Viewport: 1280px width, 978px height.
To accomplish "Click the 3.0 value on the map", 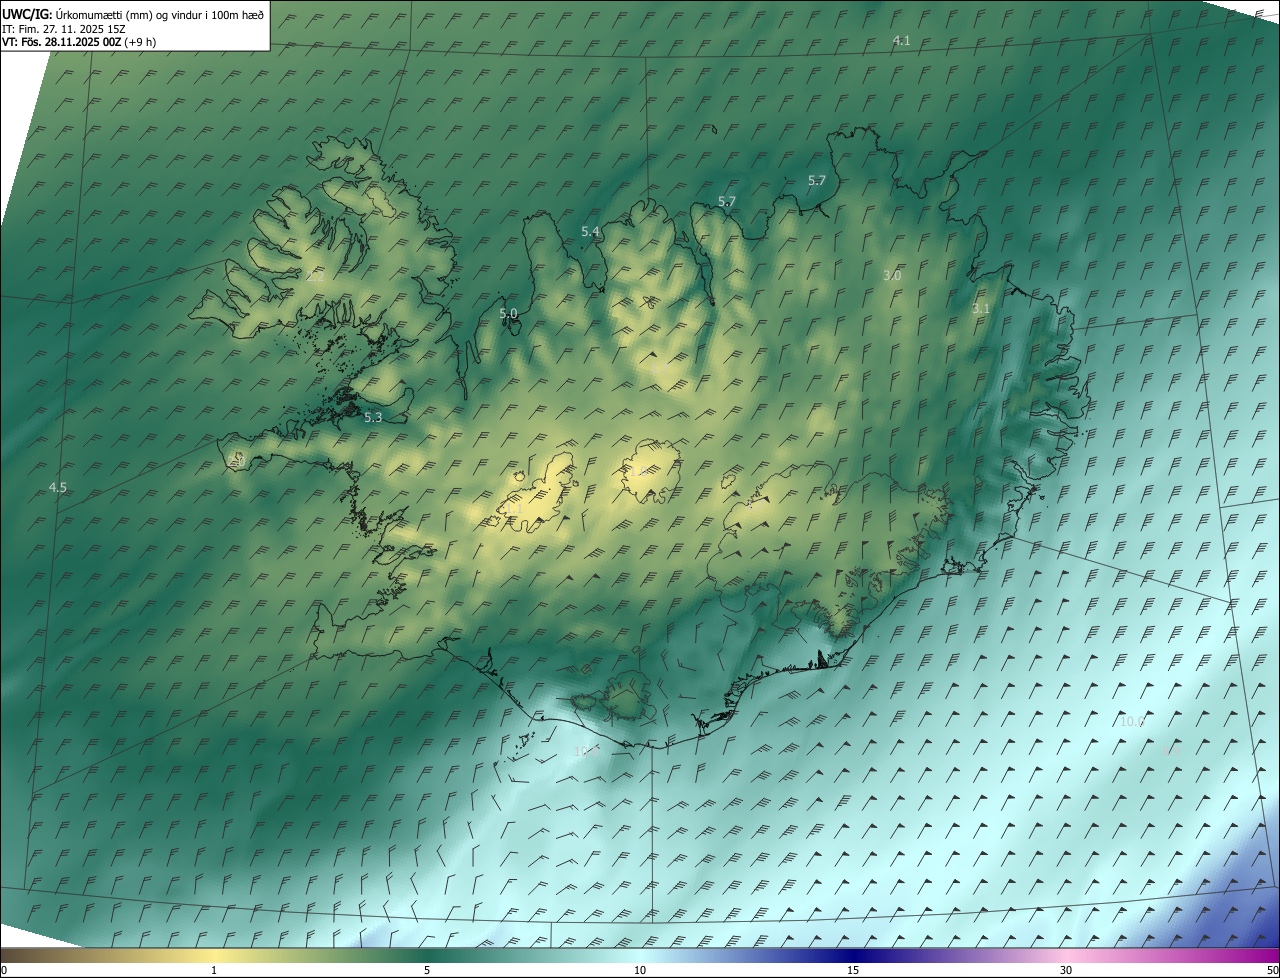I will click(892, 275).
